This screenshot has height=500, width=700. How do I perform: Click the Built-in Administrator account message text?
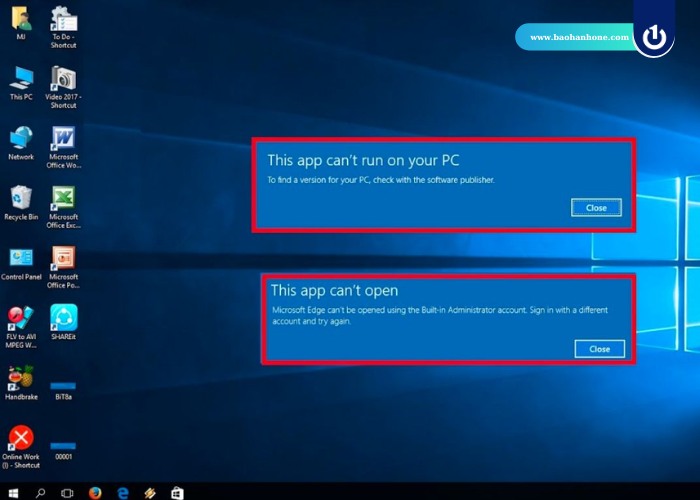440,315
